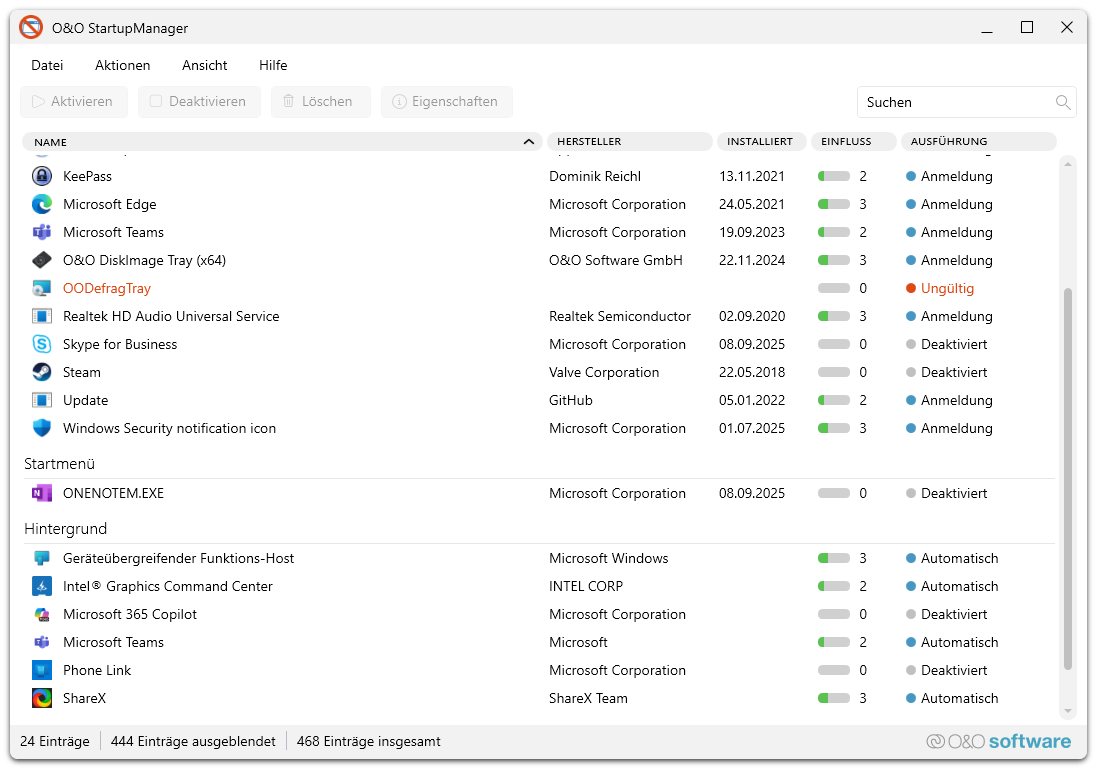1097x769 pixels.
Task: Sort by the Name column header
Action: click(280, 142)
